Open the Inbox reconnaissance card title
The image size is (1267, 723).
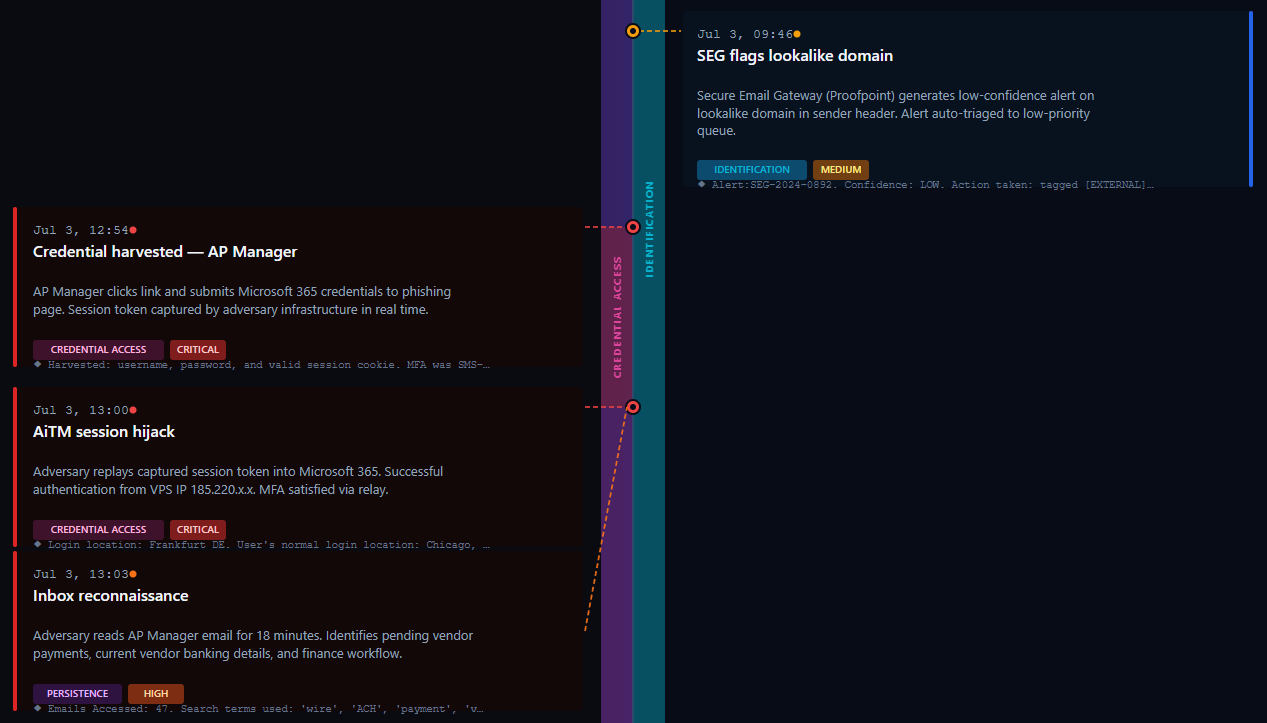(x=111, y=596)
